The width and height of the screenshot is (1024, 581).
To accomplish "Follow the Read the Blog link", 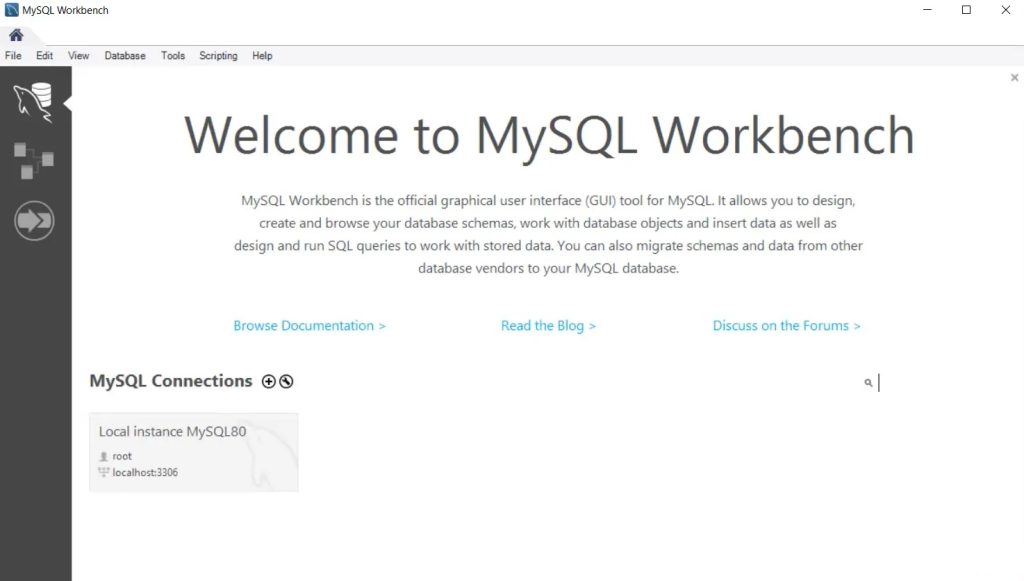I will (548, 325).
